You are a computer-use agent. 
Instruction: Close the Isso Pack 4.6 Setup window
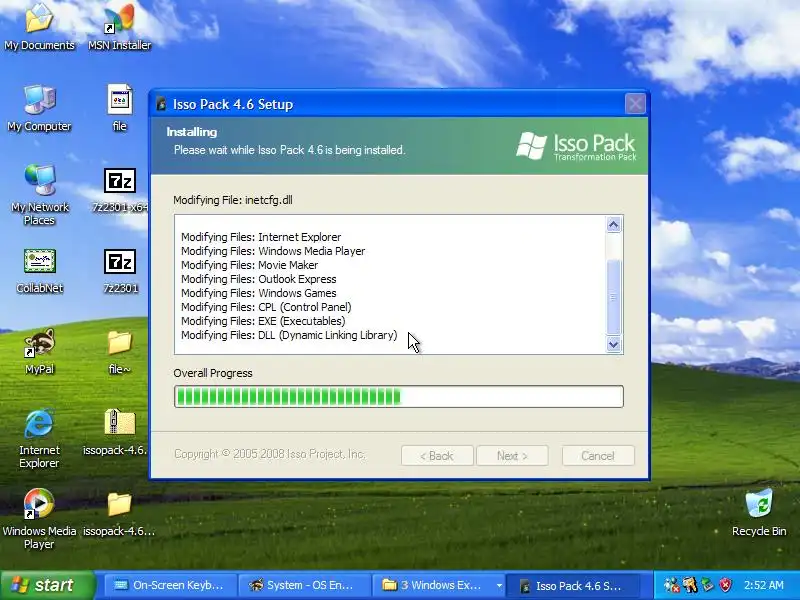[x=635, y=104]
